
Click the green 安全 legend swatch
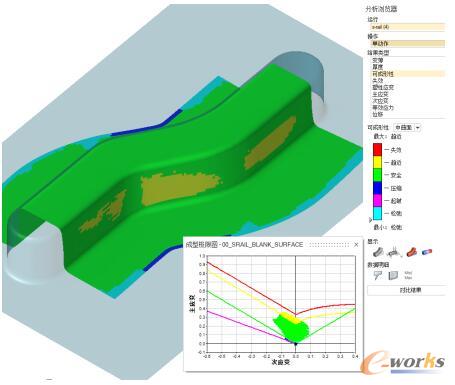click(x=377, y=175)
